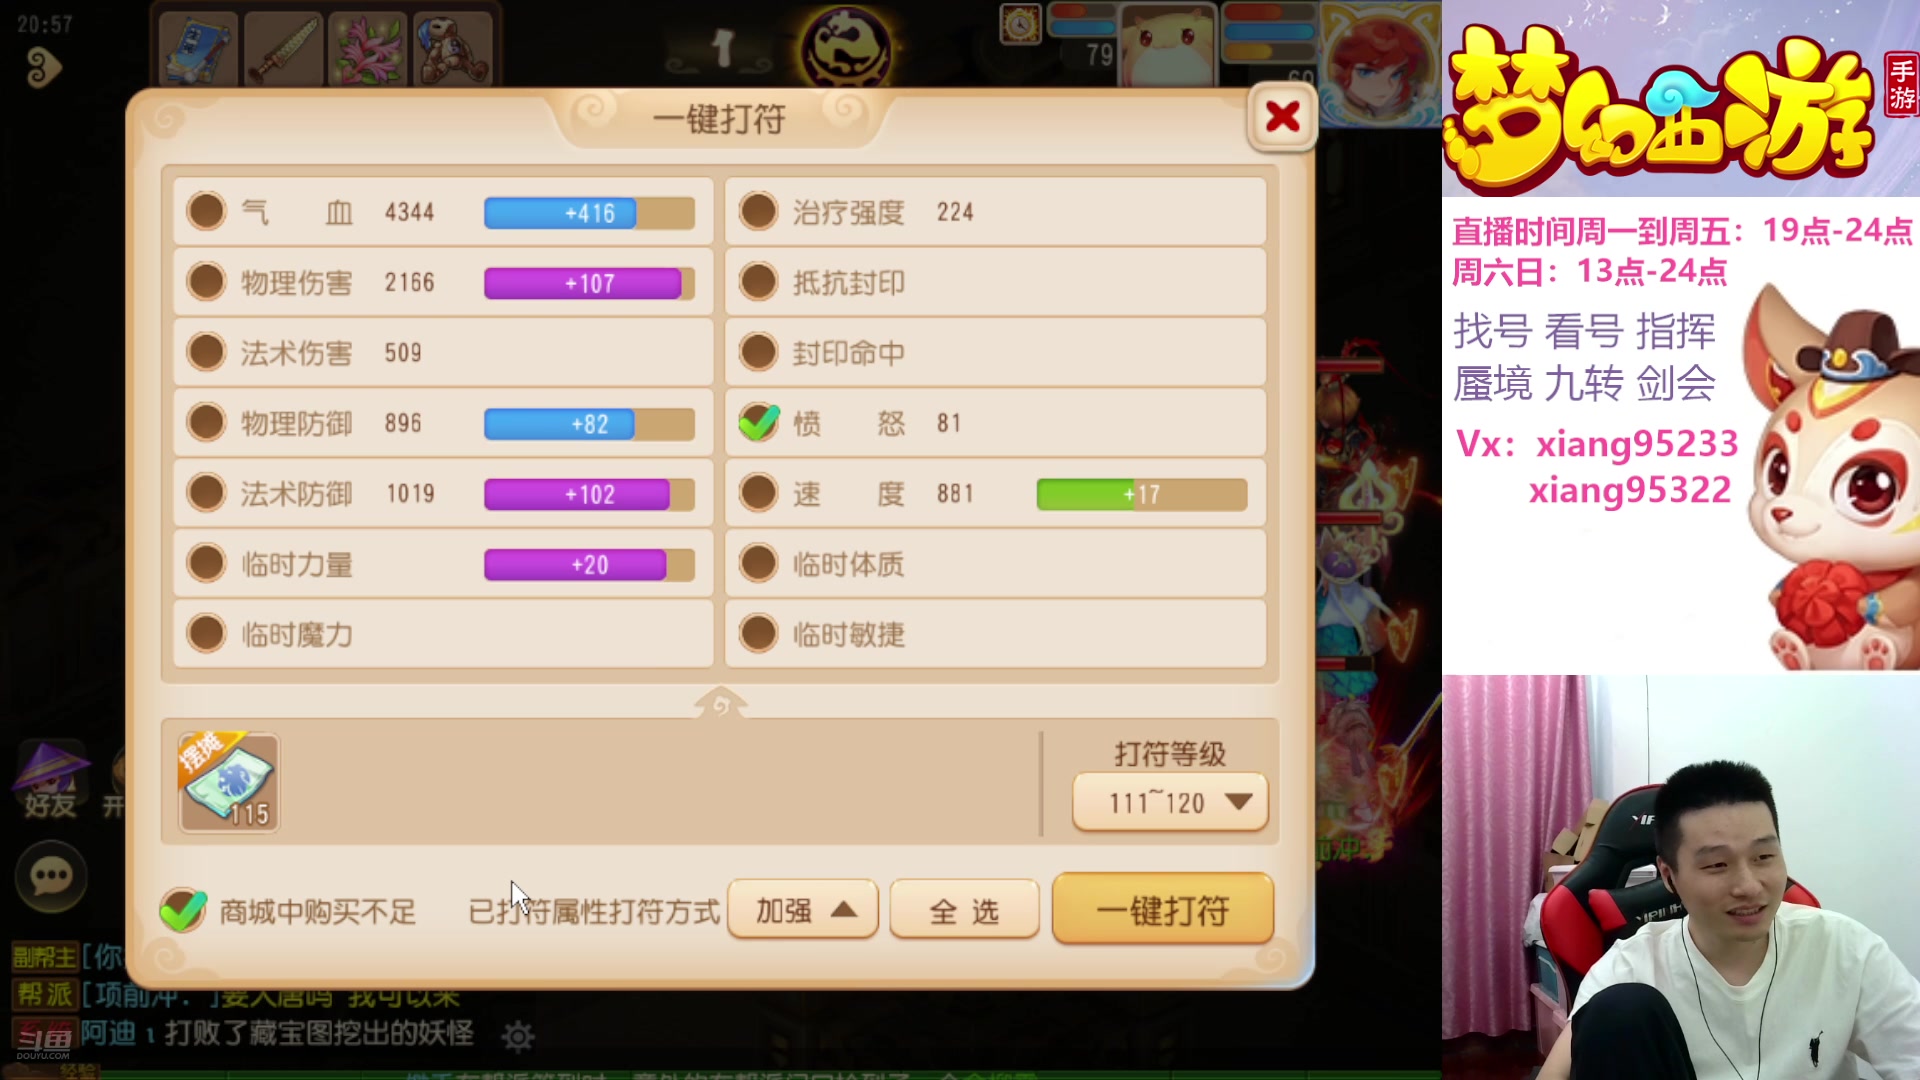Select the 速度 attribute radio button
This screenshot has height=1080, width=1920.
point(759,493)
